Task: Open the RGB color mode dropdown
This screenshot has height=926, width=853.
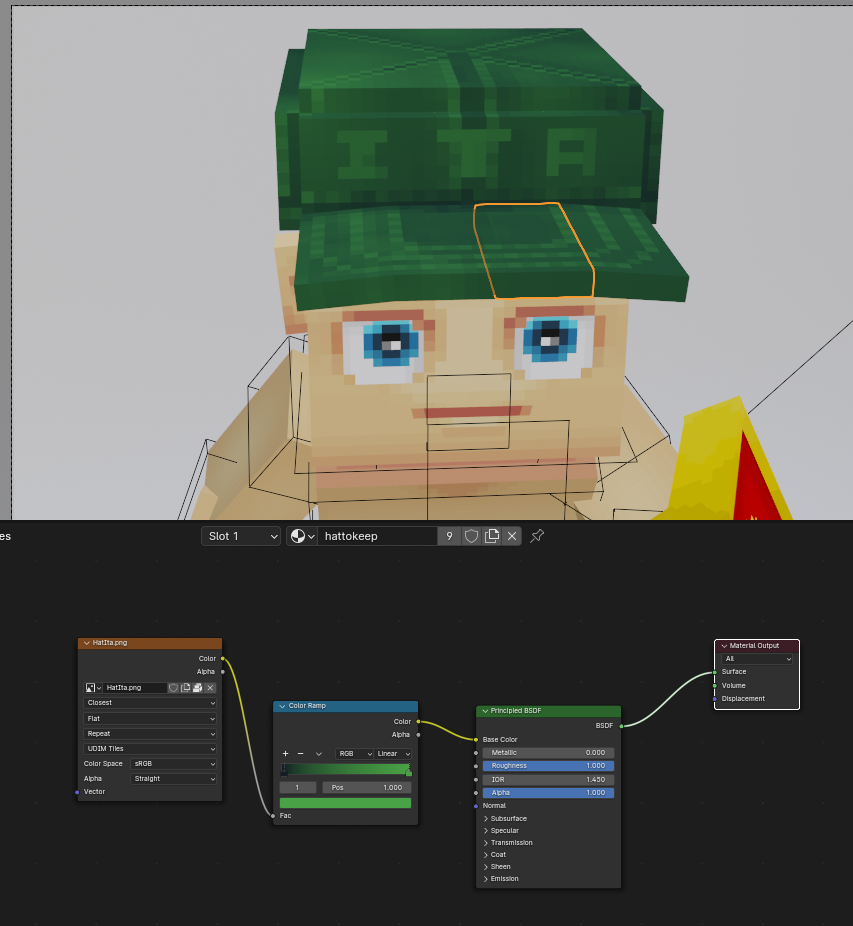Action: 354,753
